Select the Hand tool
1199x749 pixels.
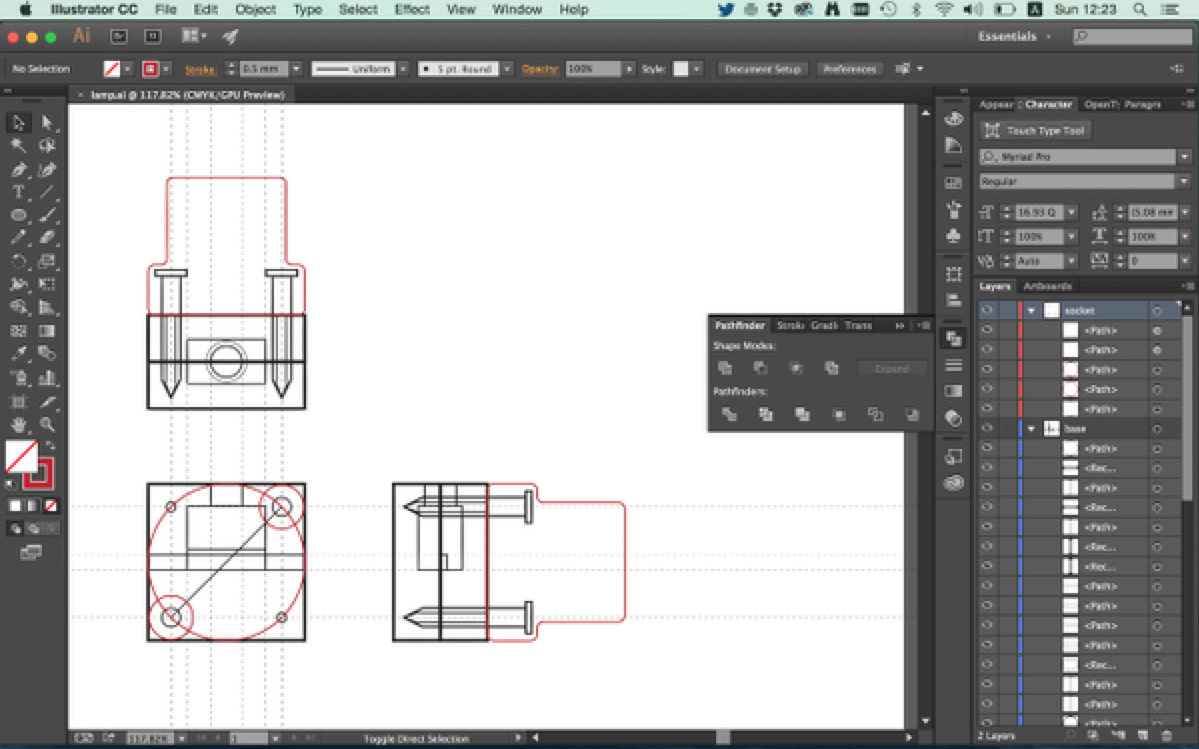[18, 424]
